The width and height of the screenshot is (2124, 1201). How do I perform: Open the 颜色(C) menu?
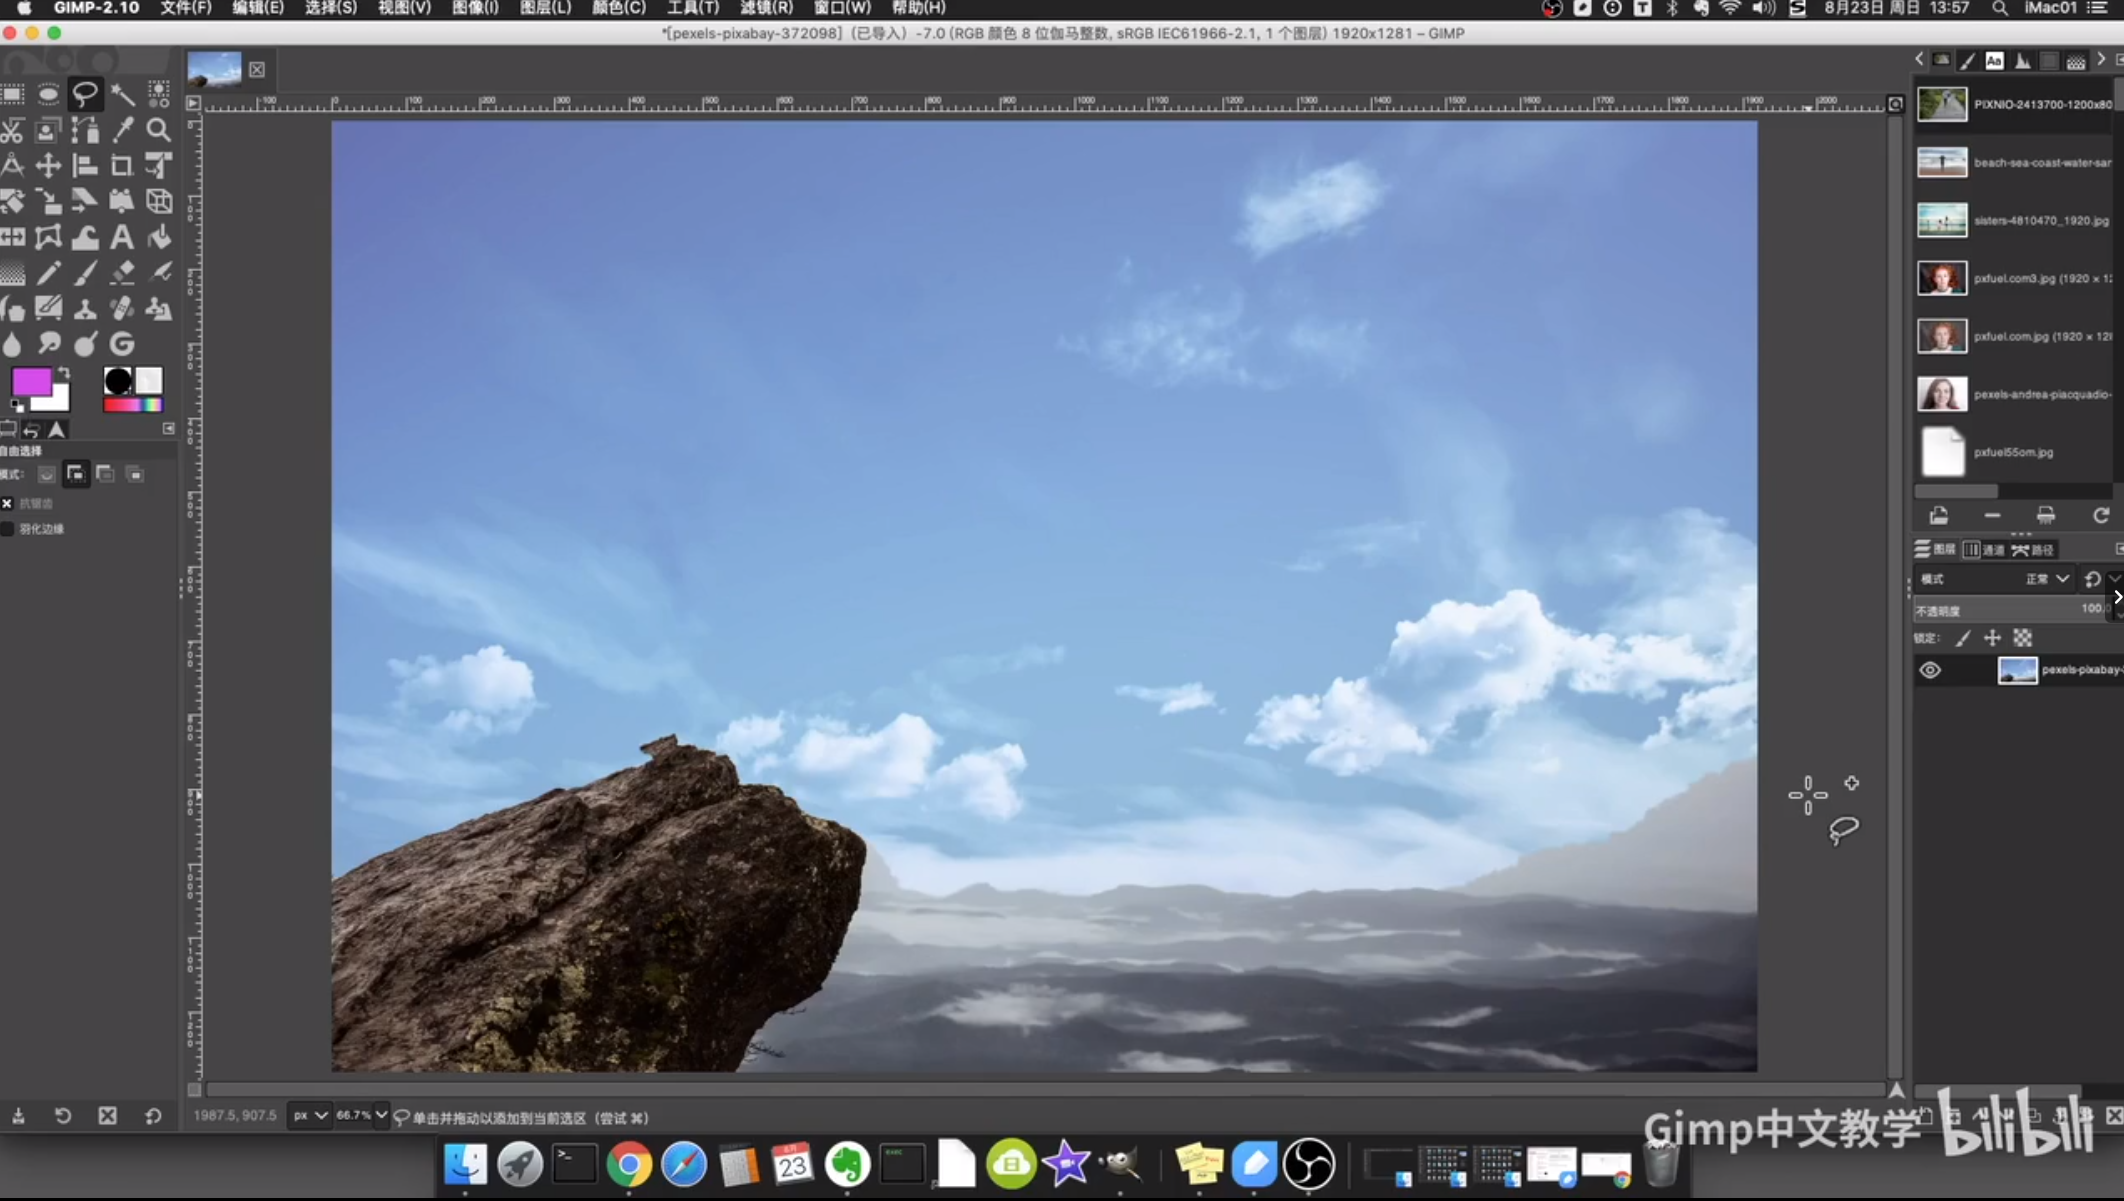618,8
